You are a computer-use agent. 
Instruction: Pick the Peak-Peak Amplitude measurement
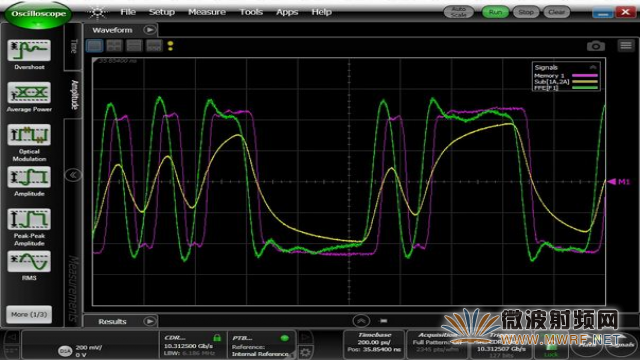(29, 219)
